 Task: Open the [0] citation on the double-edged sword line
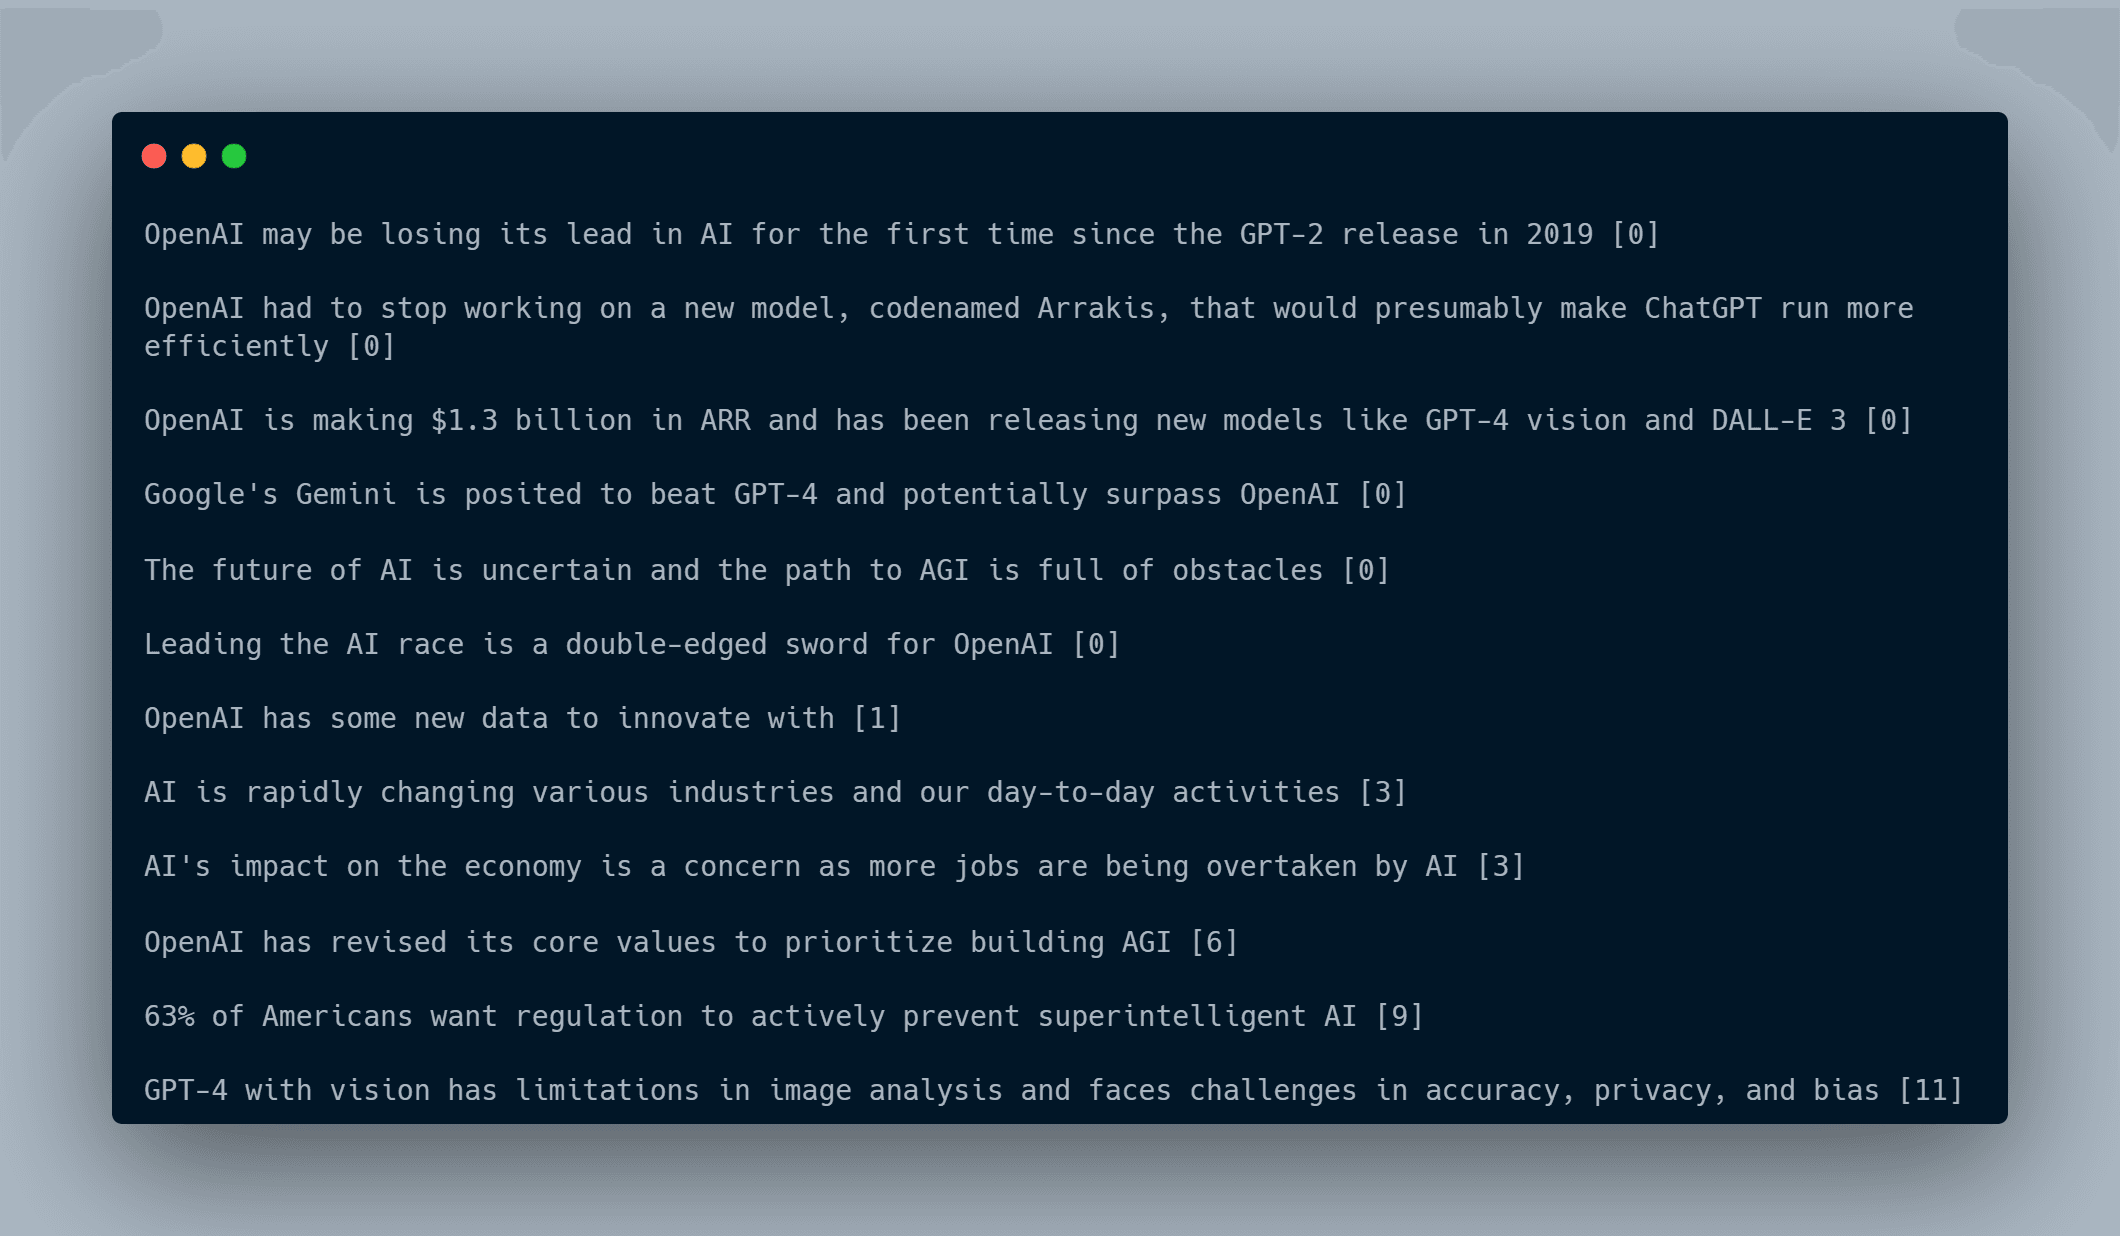pos(1095,644)
